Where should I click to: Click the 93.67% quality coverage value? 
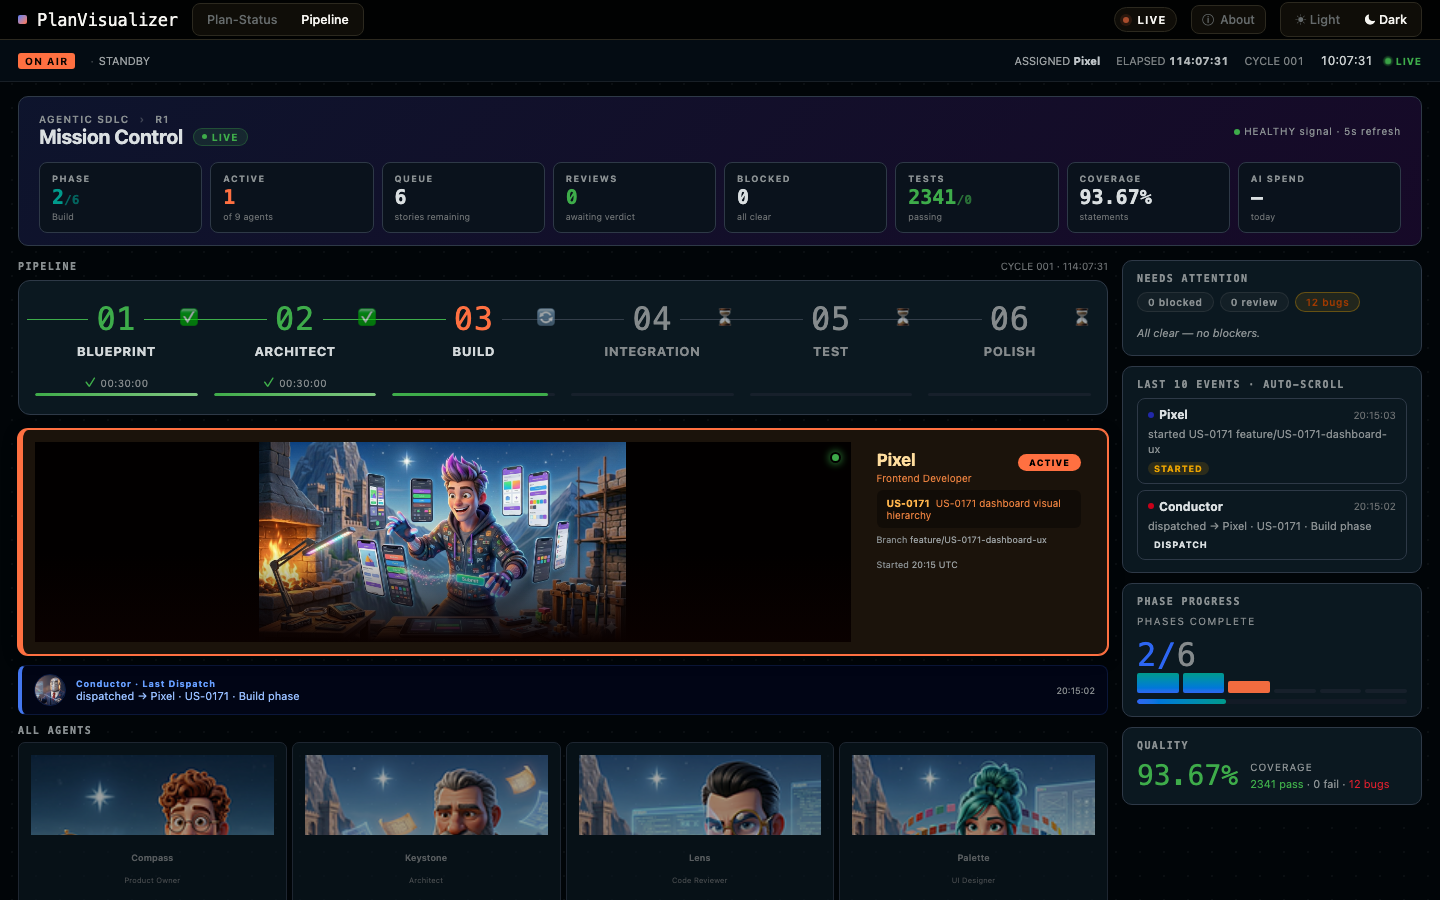(x=1188, y=775)
